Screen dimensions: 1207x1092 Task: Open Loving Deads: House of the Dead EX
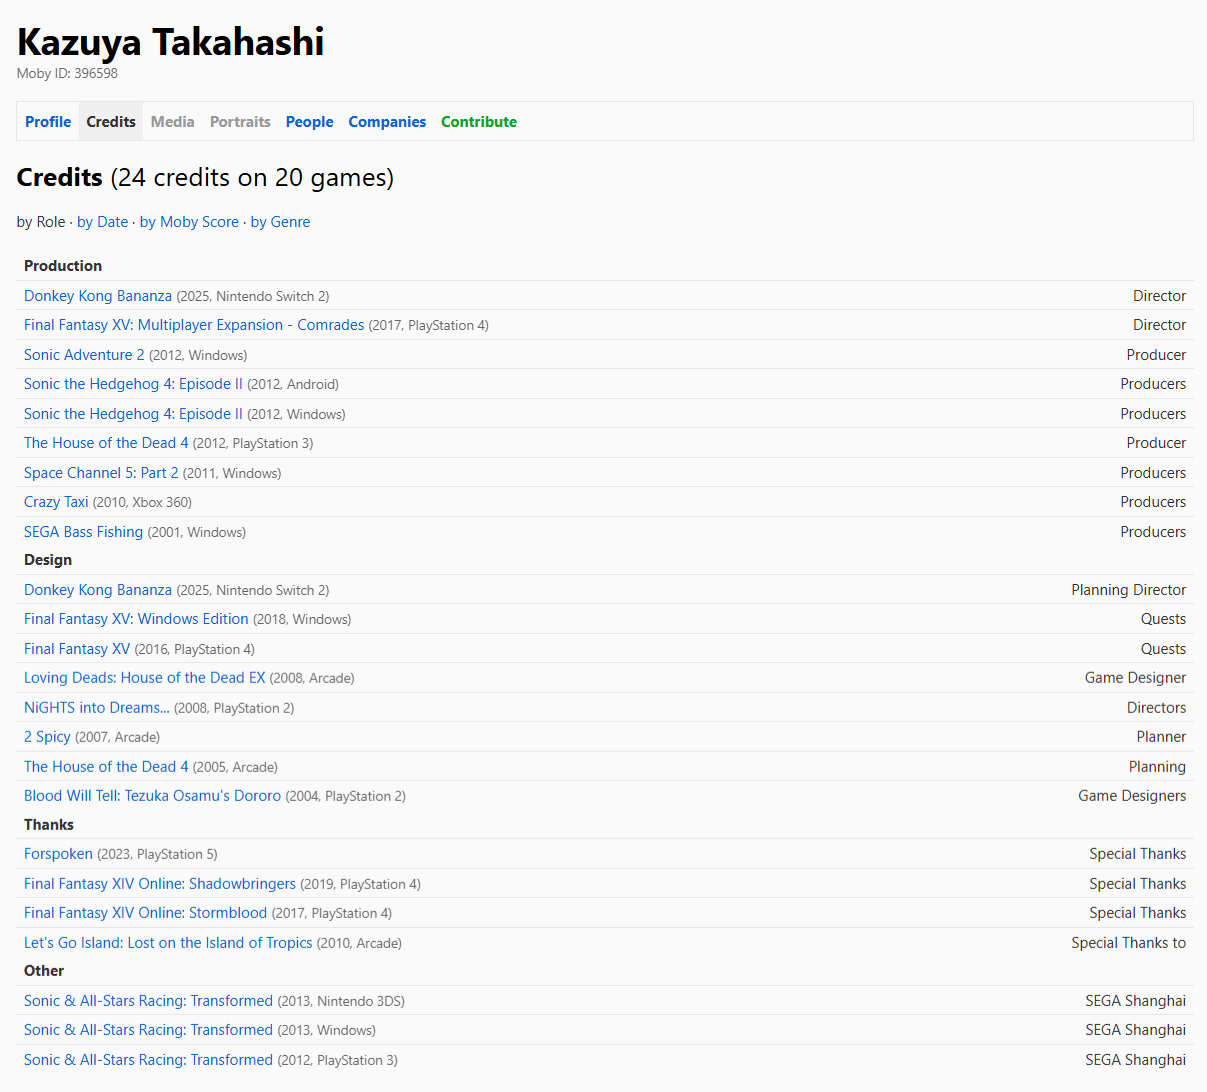click(145, 678)
